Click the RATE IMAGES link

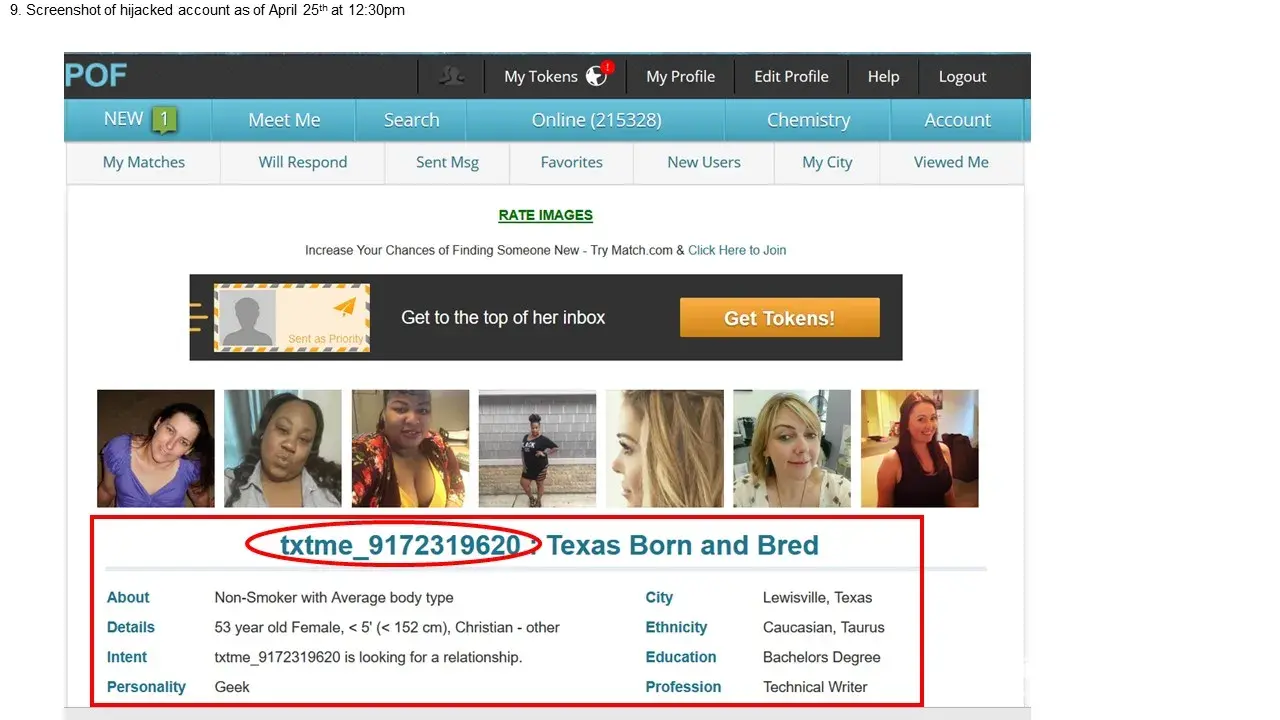coord(546,215)
